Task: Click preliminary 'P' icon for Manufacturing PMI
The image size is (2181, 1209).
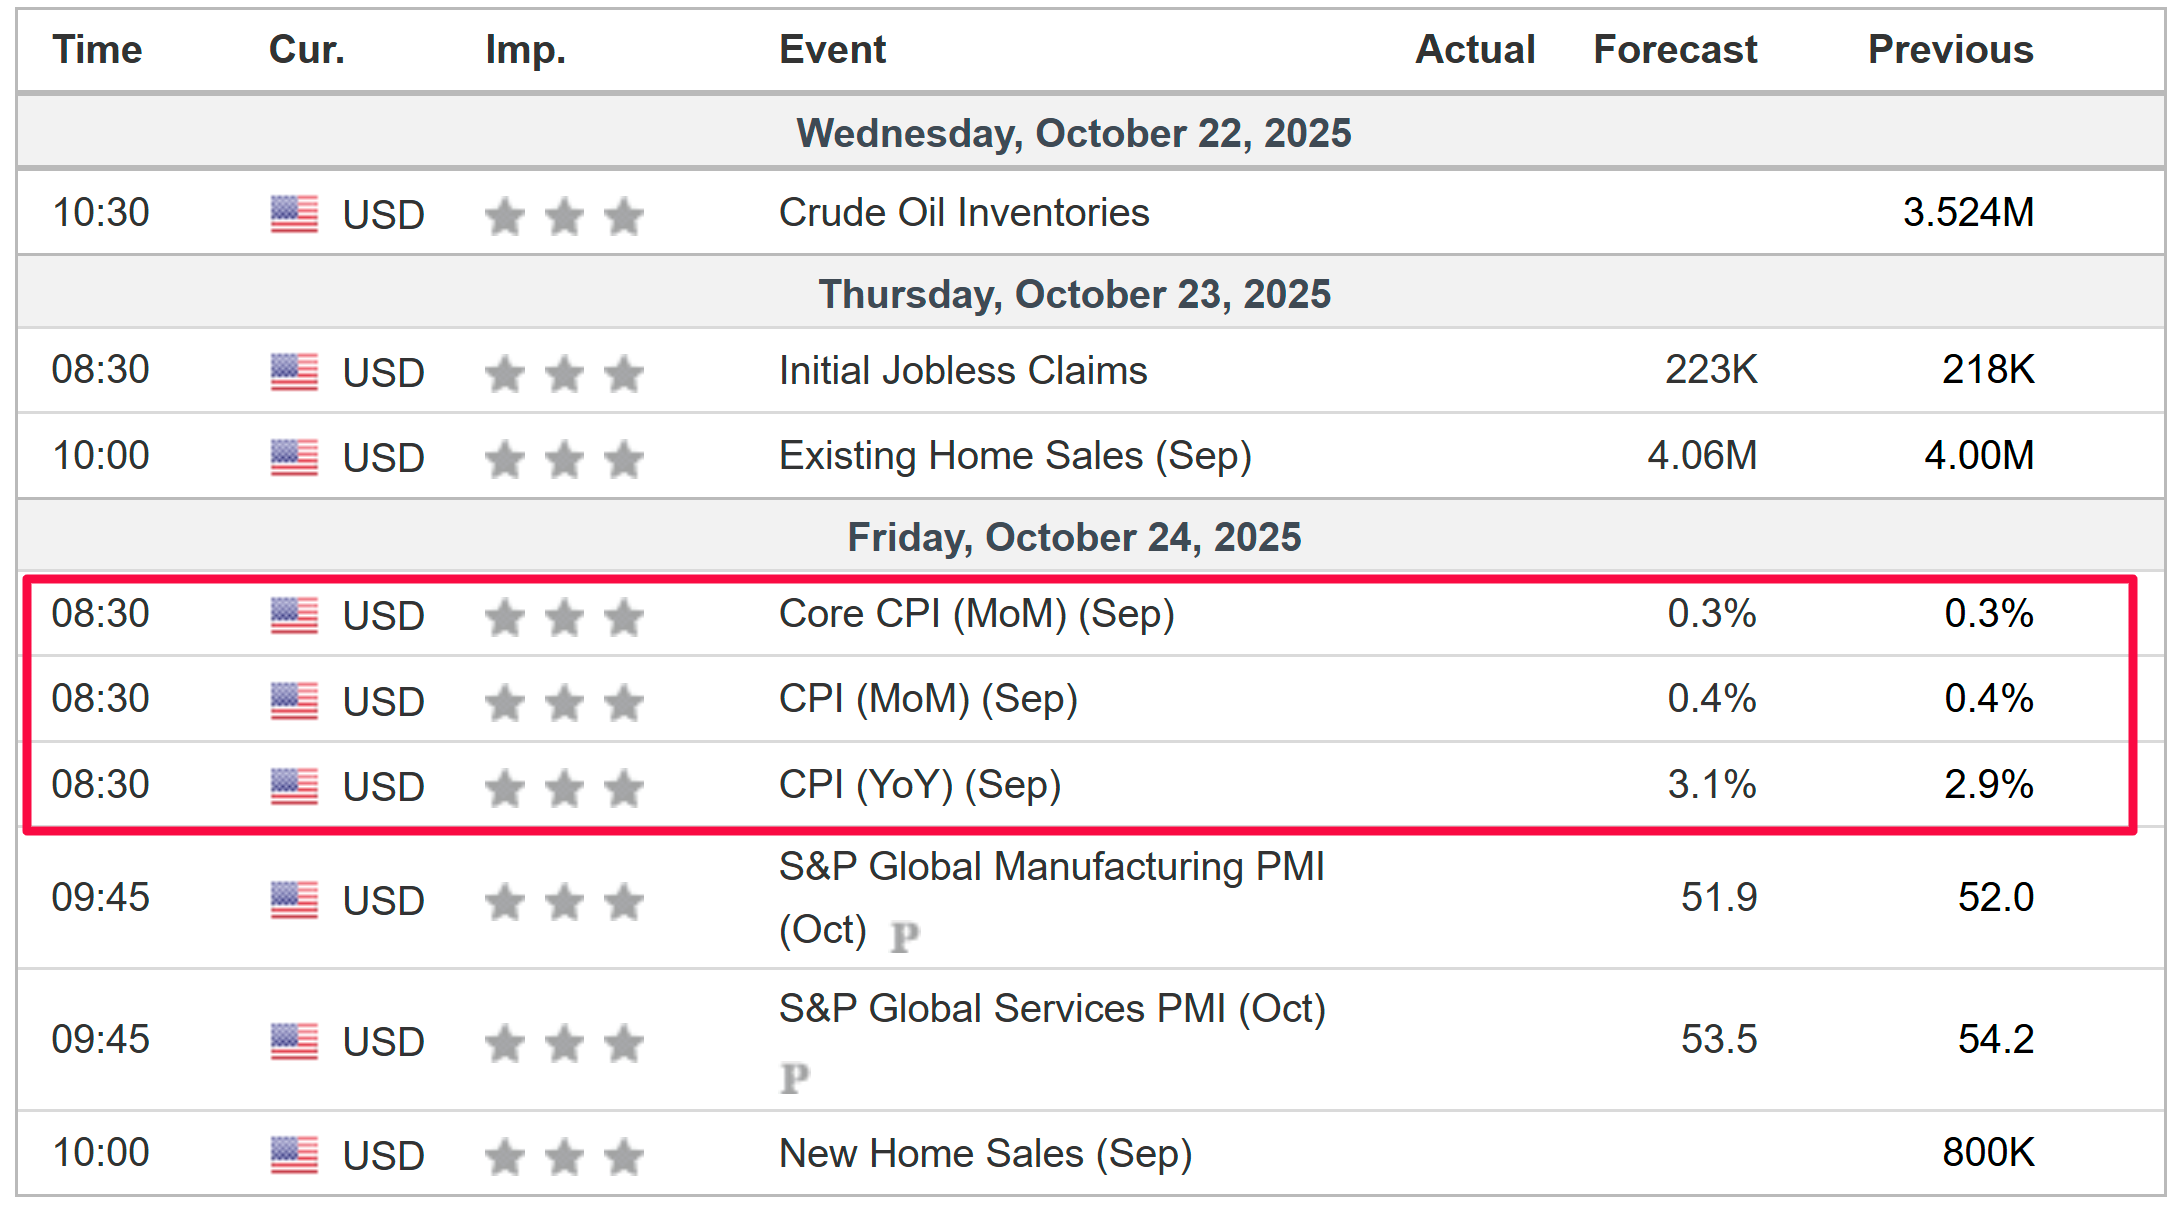Action: click(x=904, y=936)
